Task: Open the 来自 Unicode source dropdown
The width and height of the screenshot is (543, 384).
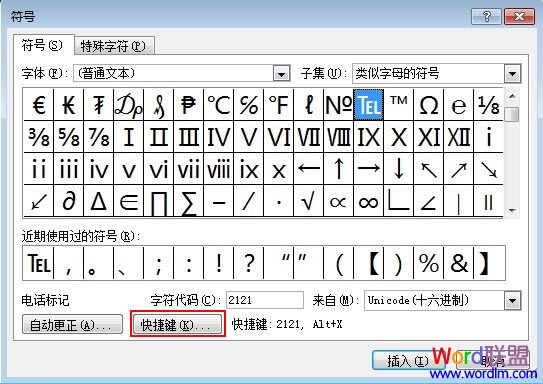Action: point(512,300)
